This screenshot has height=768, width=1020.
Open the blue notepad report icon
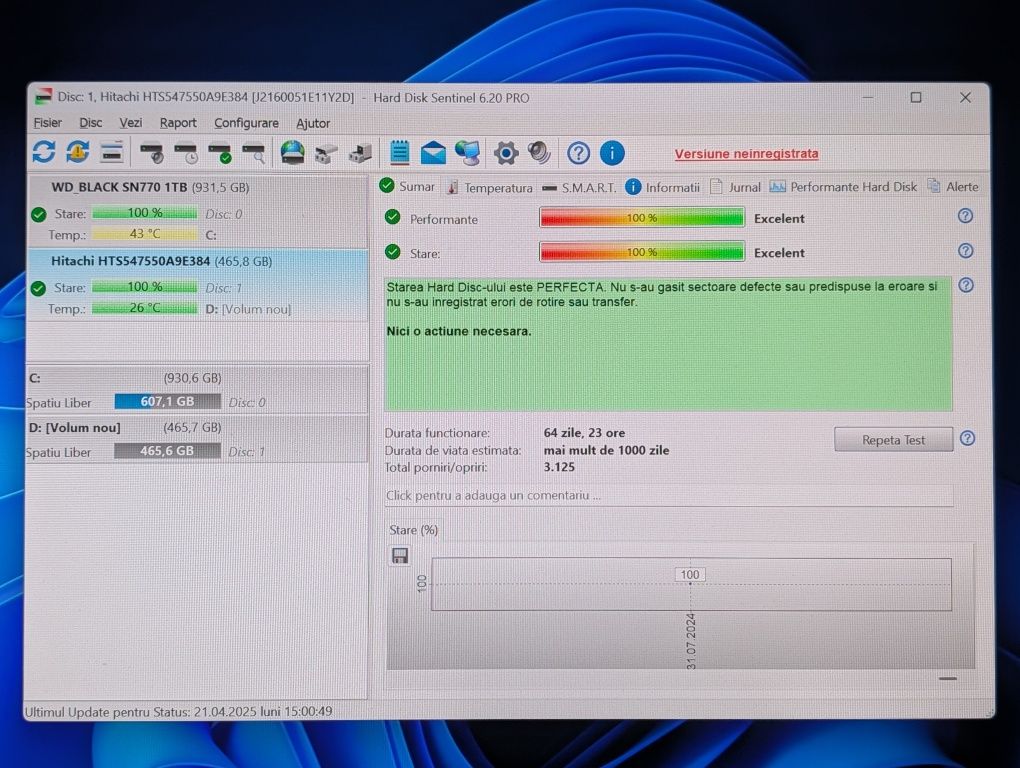(x=399, y=153)
